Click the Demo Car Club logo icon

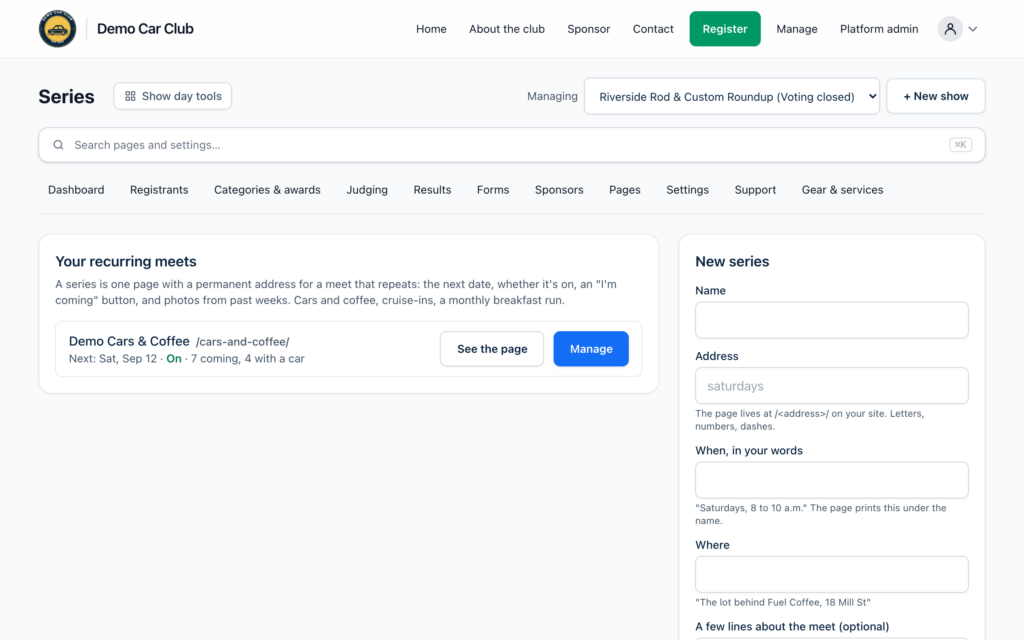[x=57, y=29]
